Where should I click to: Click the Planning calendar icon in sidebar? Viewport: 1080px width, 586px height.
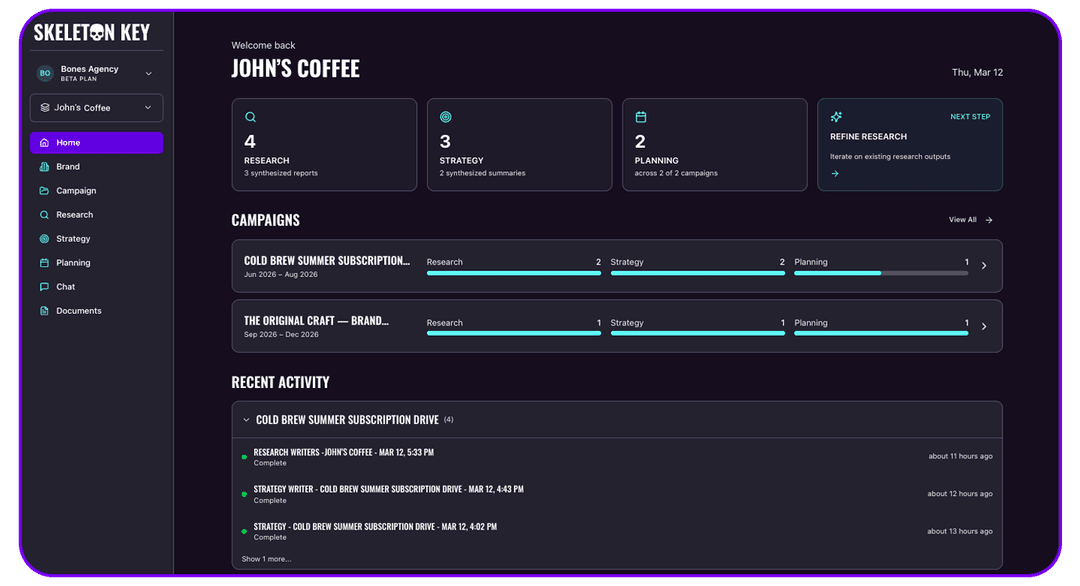point(44,263)
